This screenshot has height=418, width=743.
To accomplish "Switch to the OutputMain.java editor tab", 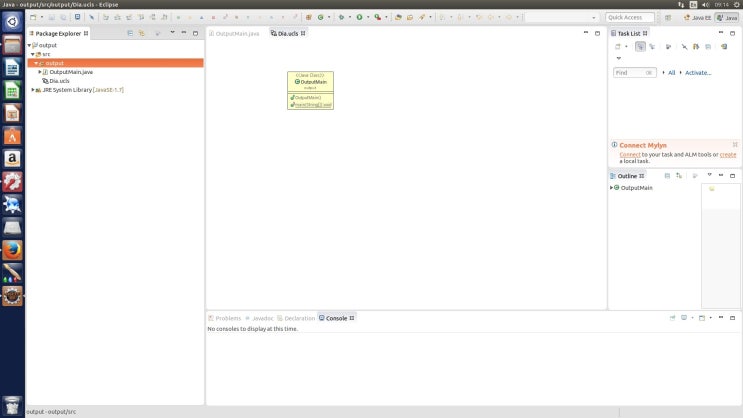I will [235, 34].
